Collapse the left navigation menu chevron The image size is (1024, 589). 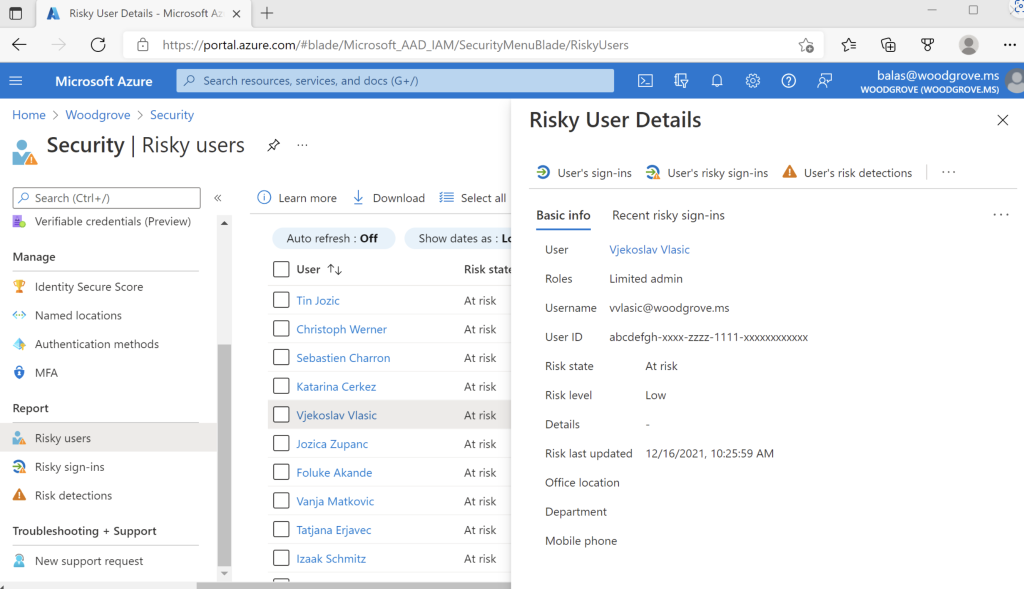click(x=218, y=197)
